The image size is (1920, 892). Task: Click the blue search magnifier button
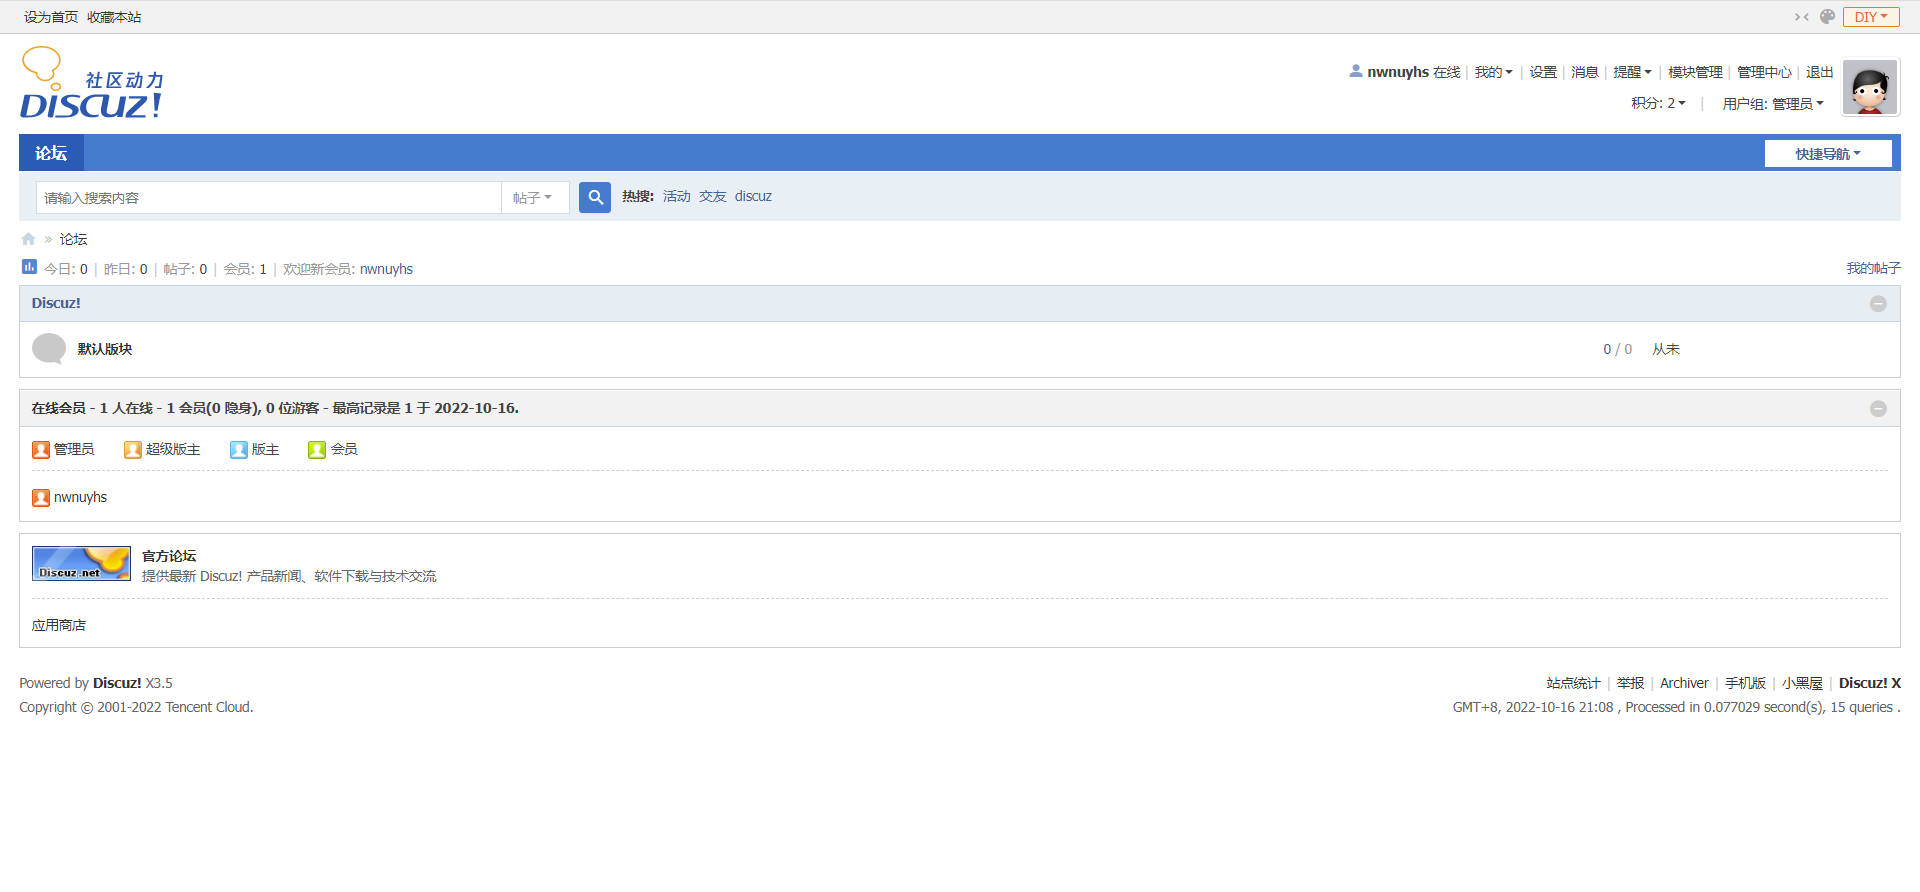595,197
